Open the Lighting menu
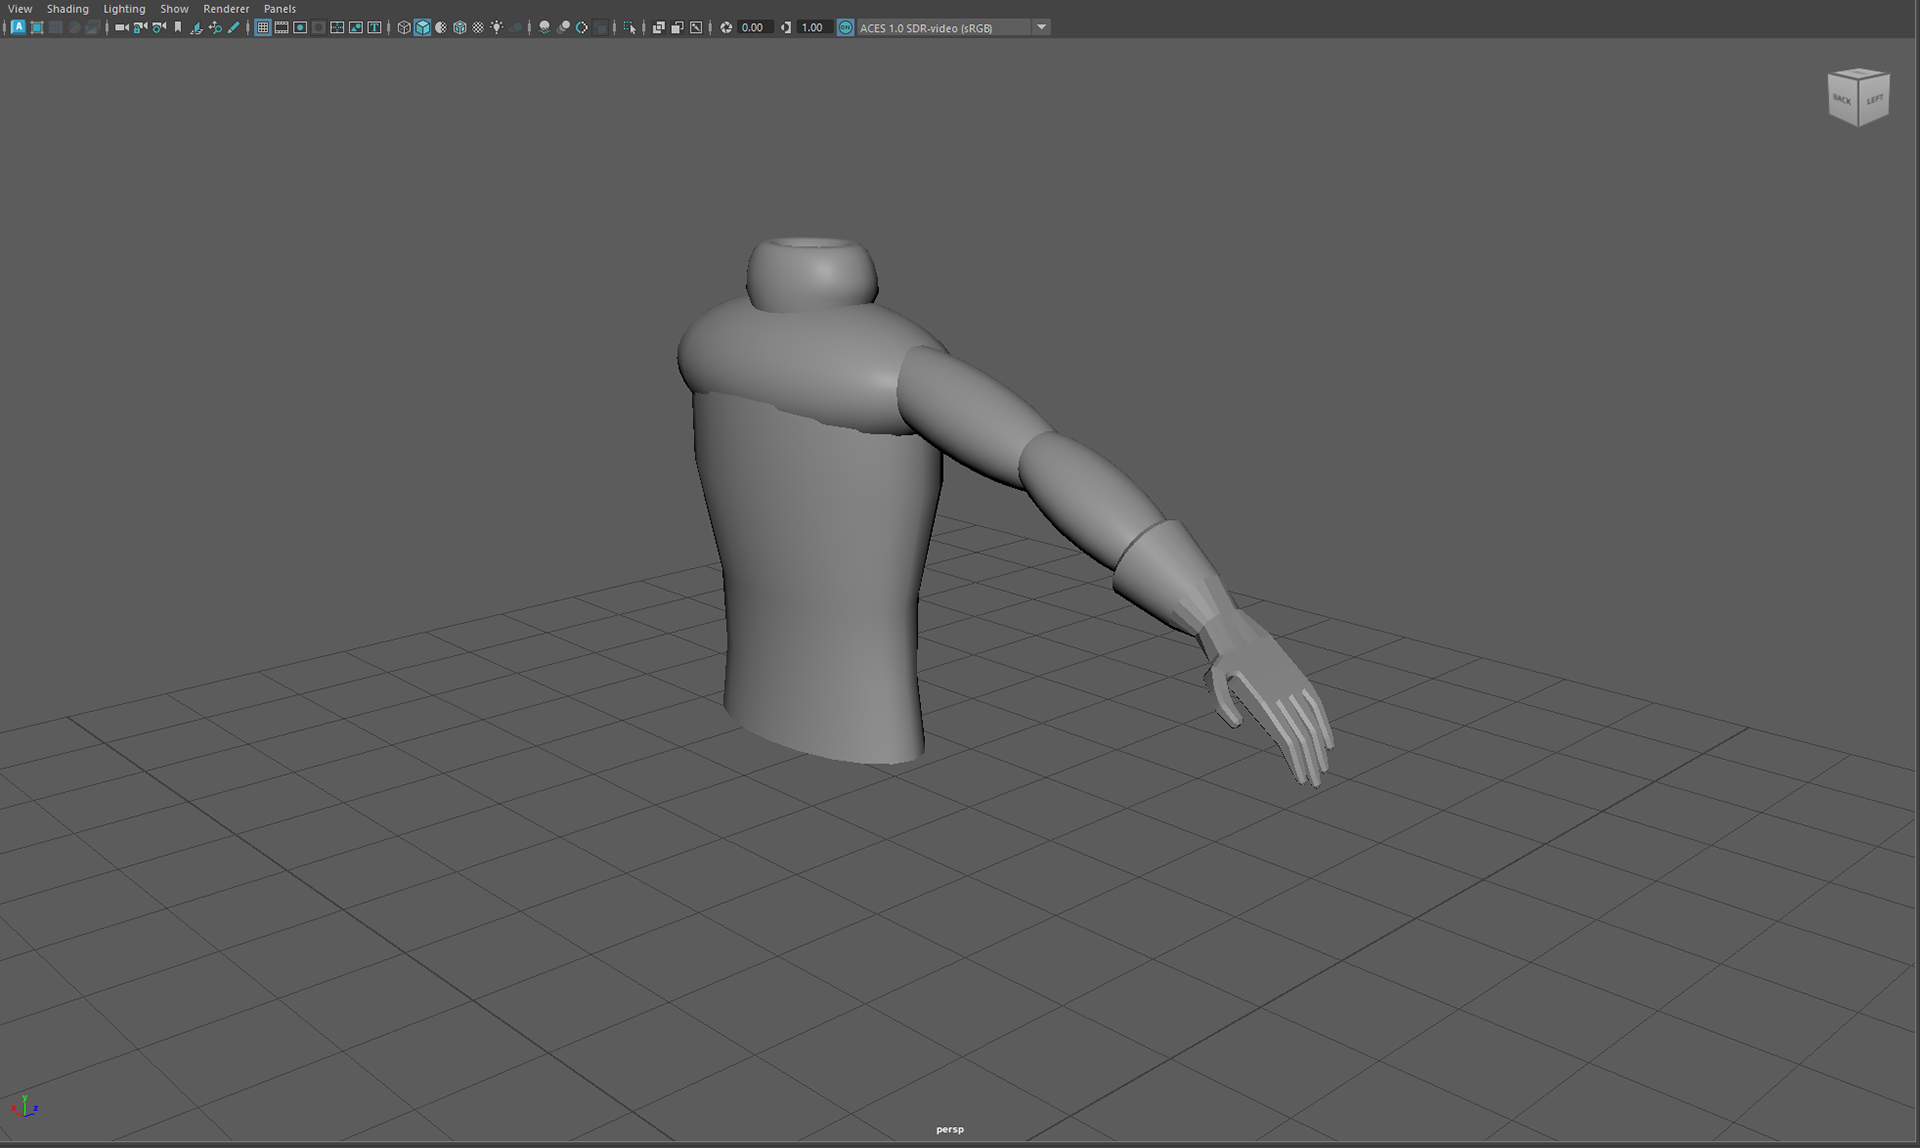 pos(124,9)
